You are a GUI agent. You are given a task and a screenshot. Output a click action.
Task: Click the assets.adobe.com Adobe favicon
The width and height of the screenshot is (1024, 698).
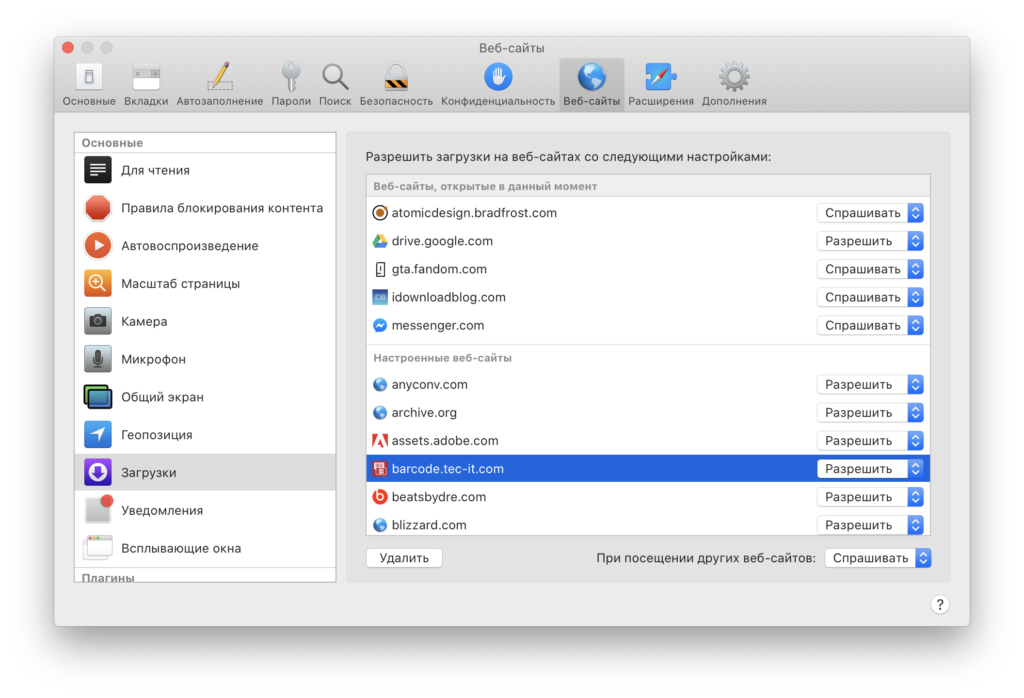click(x=379, y=441)
